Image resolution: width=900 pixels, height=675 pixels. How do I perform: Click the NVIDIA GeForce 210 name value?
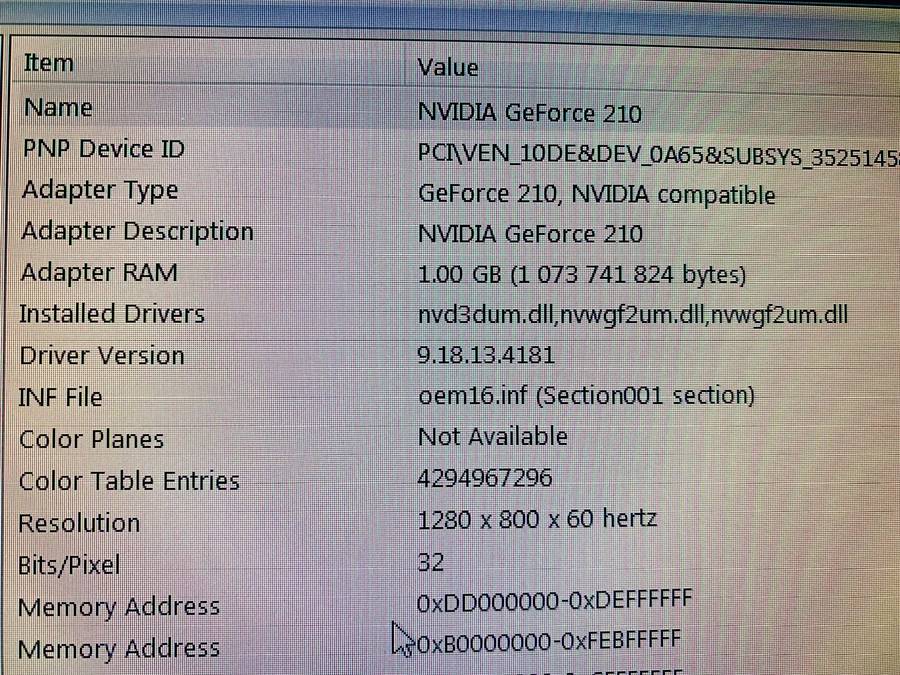[529, 113]
